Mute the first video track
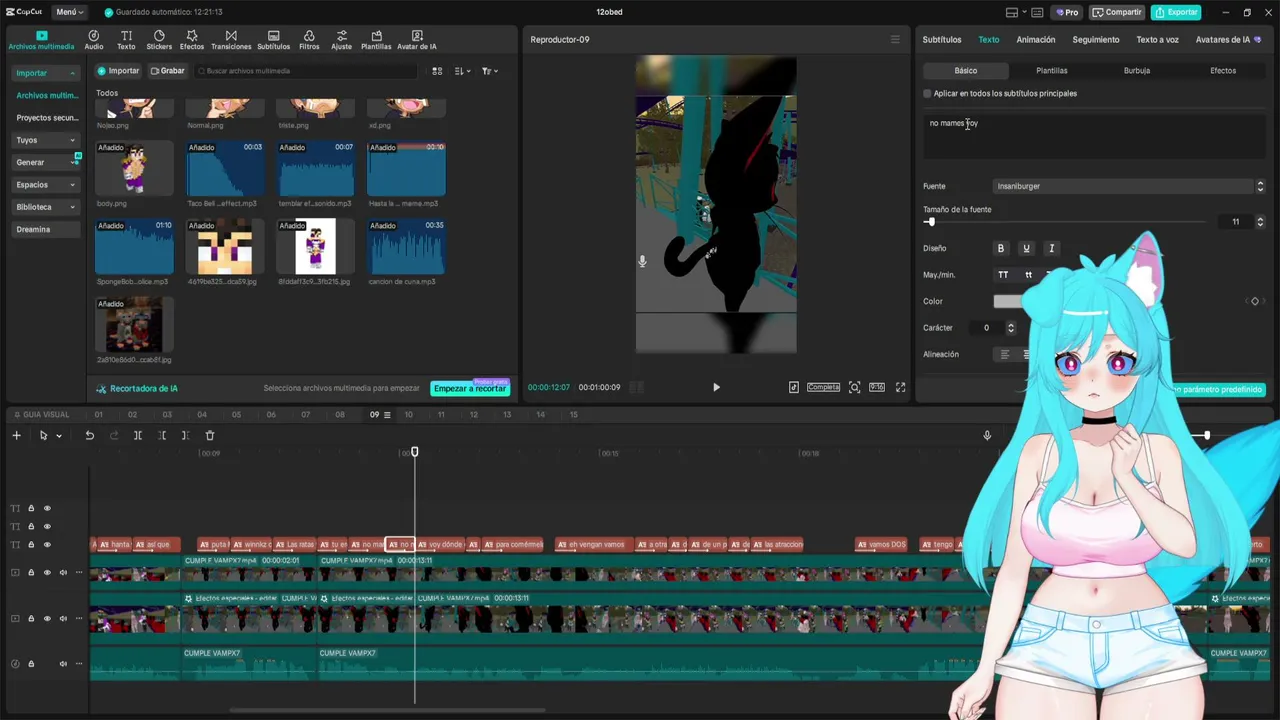 coord(63,573)
